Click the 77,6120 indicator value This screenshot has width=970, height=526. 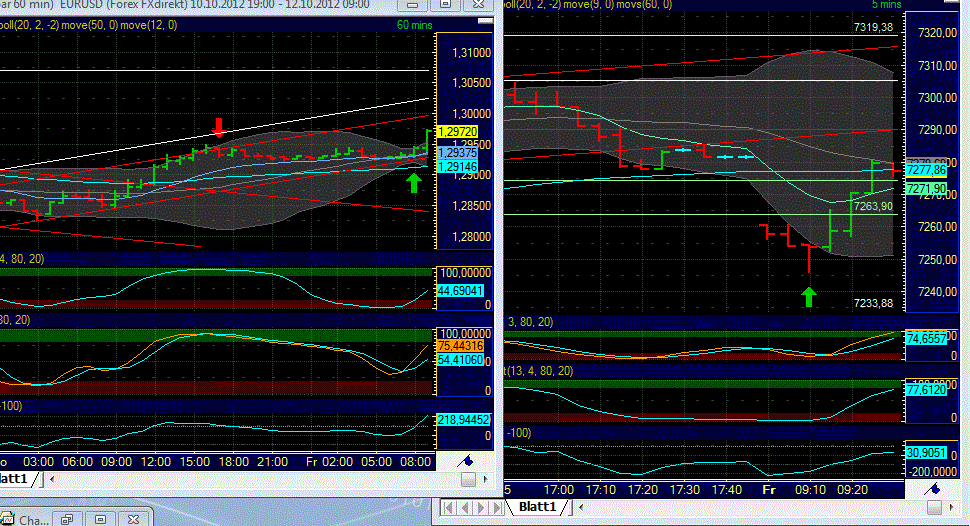pyautogui.click(x=926, y=390)
